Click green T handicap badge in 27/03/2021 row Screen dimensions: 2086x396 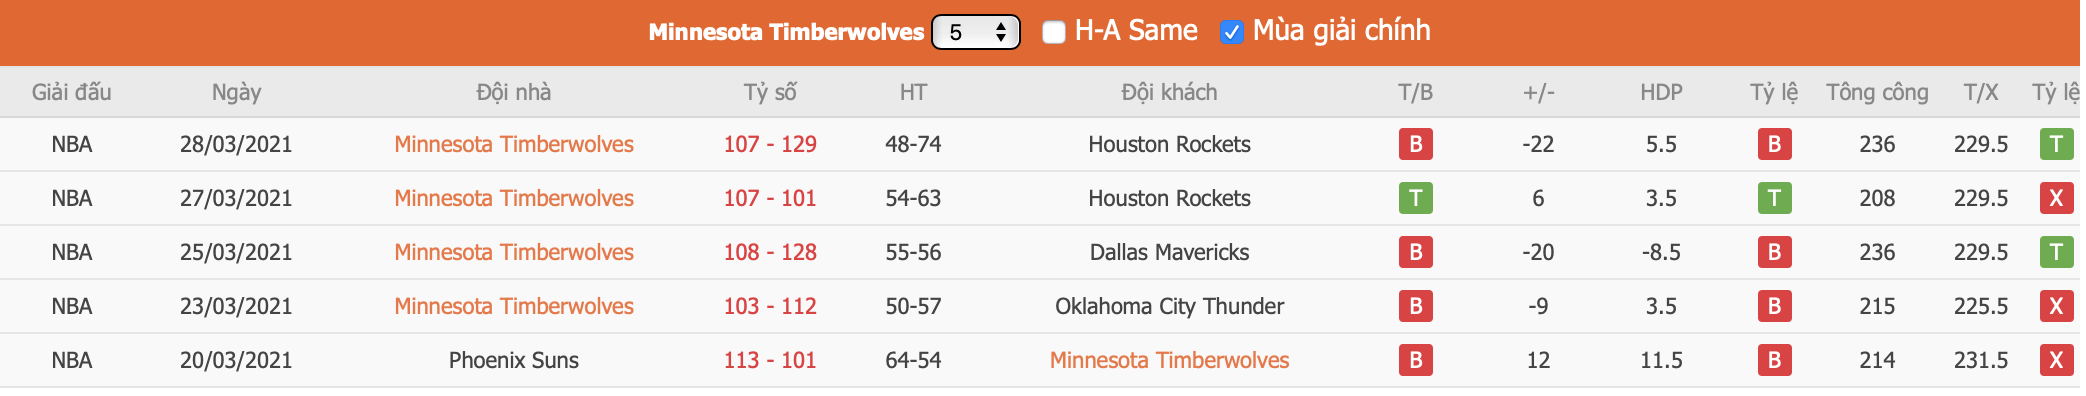point(1774,198)
